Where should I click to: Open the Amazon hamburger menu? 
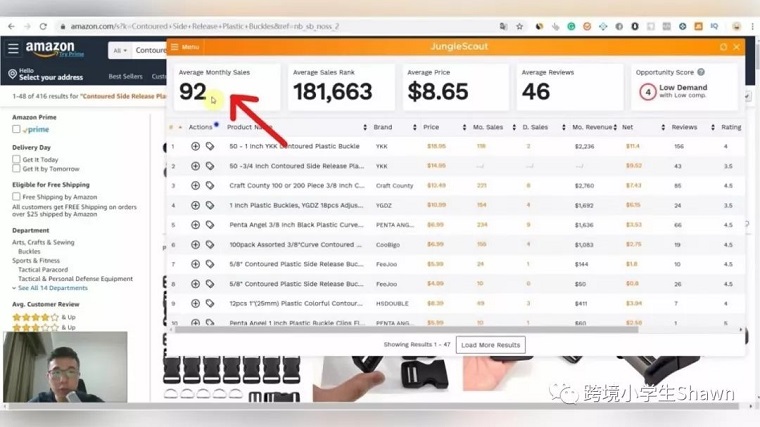[x=13, y=48]
